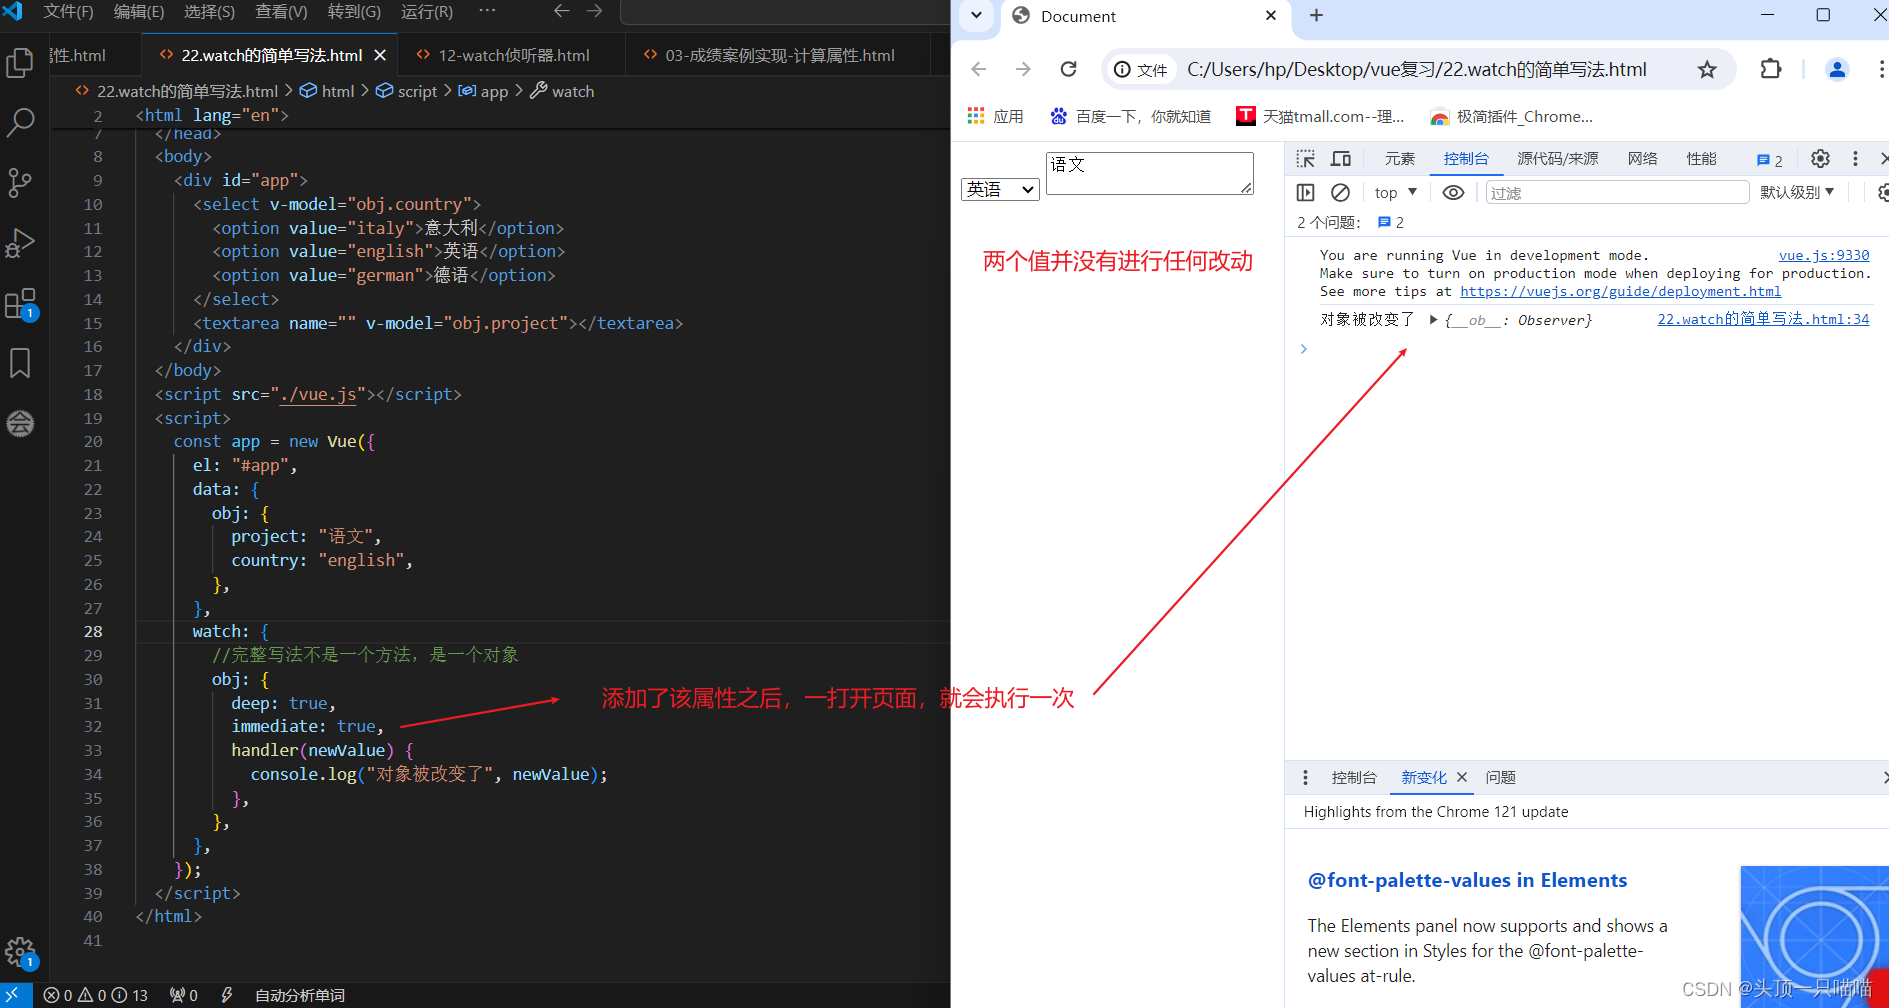Click the errors and warnings status item
Viewport: 1889px width, 1008px height.
[95, 995]
